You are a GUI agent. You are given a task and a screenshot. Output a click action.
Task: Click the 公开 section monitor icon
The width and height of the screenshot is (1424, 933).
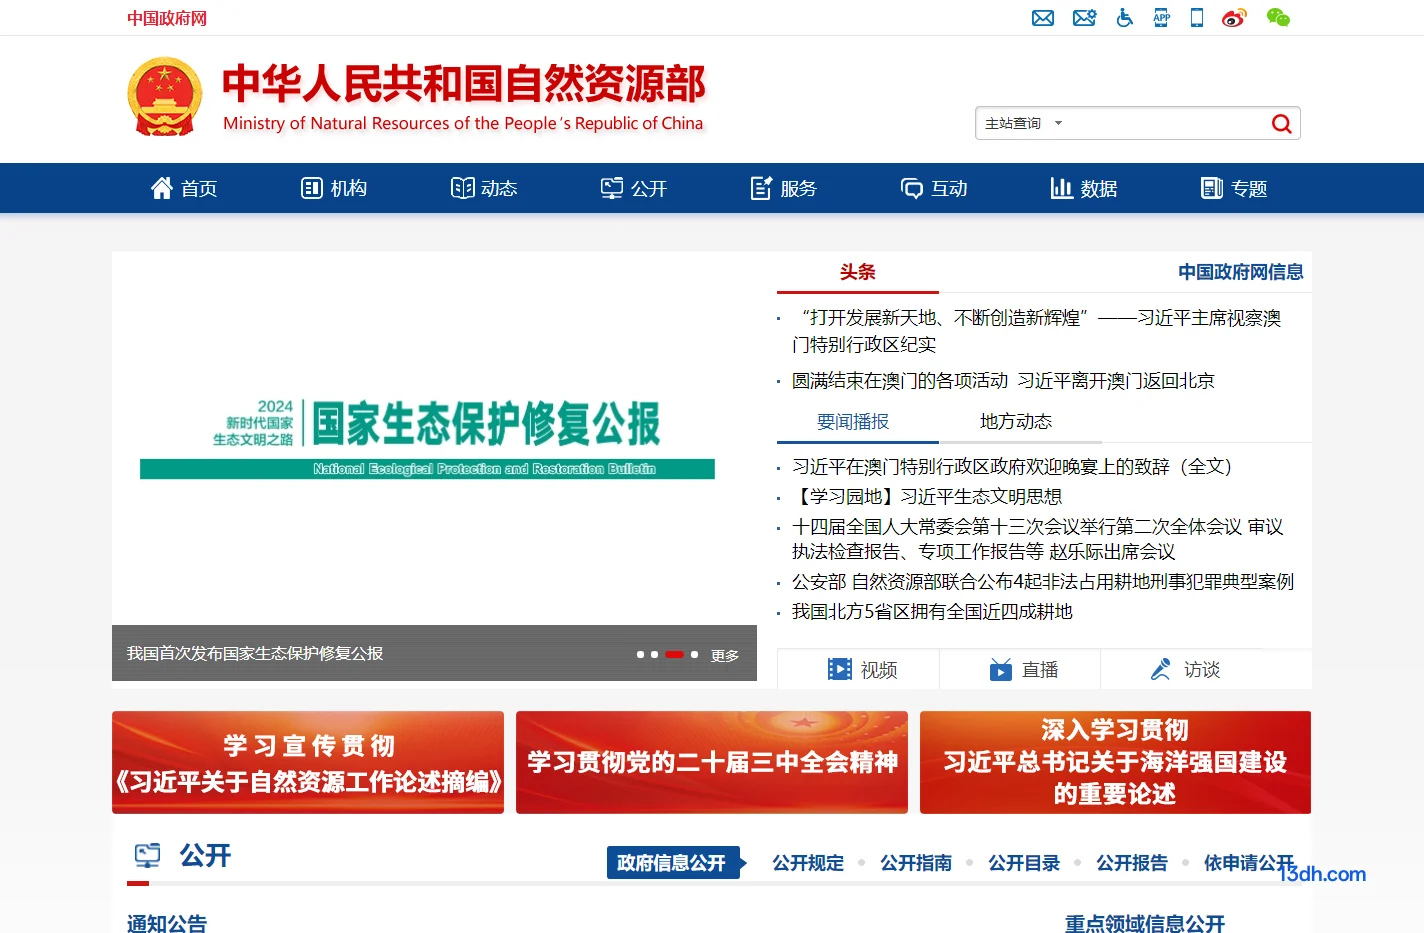click(x=147, y=856)
